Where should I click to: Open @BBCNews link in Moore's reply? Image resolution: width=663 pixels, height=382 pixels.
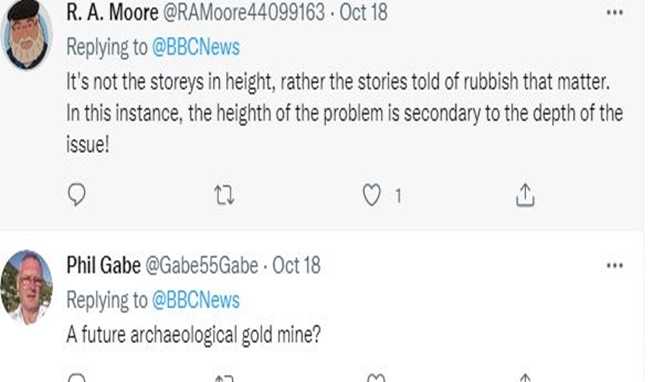pyautogui.click(x=196, y=47)
